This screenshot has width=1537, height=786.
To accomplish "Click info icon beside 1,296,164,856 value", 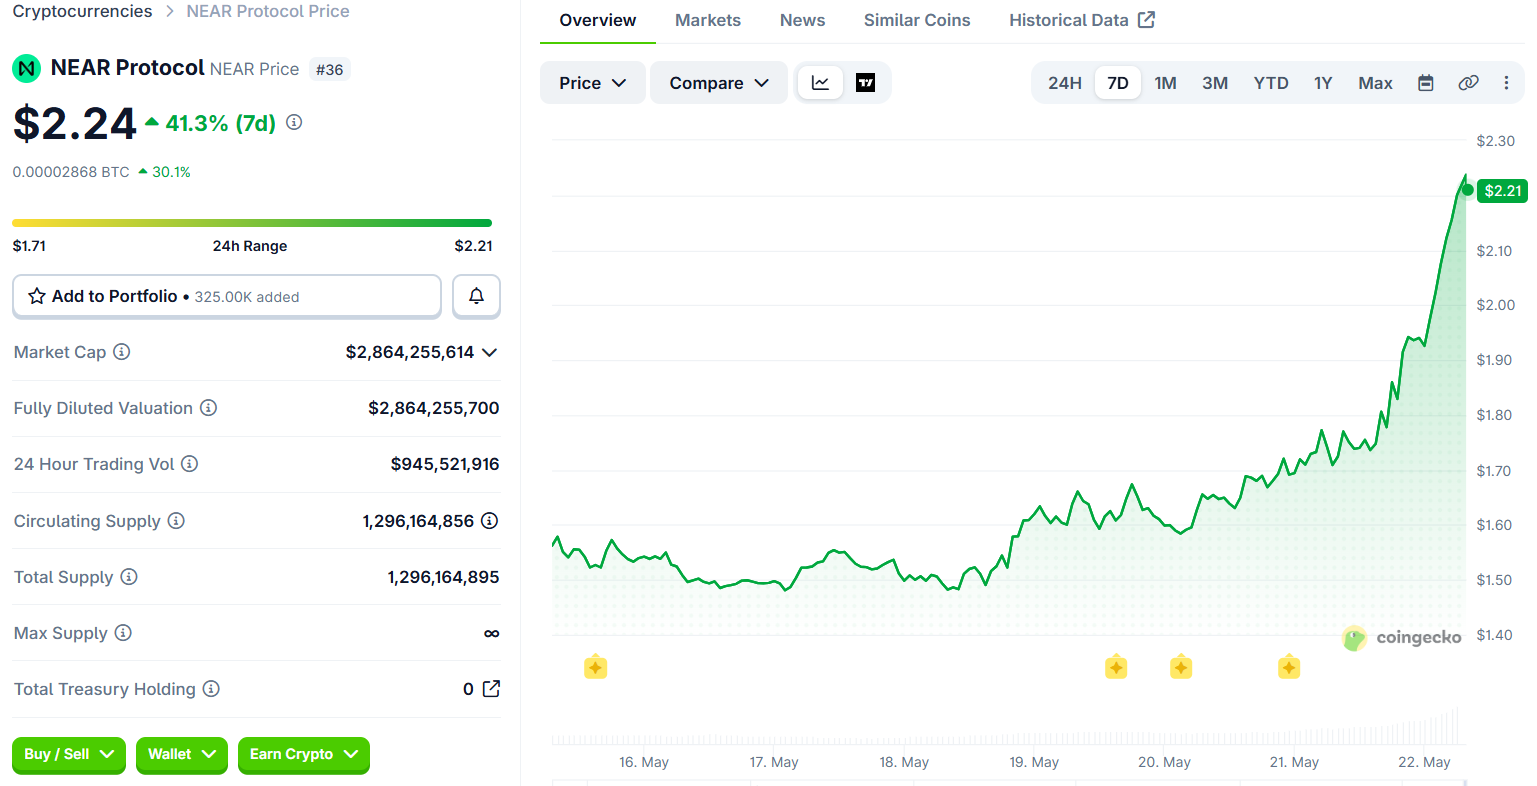I will pyautogui.click(x=489, y=521).
